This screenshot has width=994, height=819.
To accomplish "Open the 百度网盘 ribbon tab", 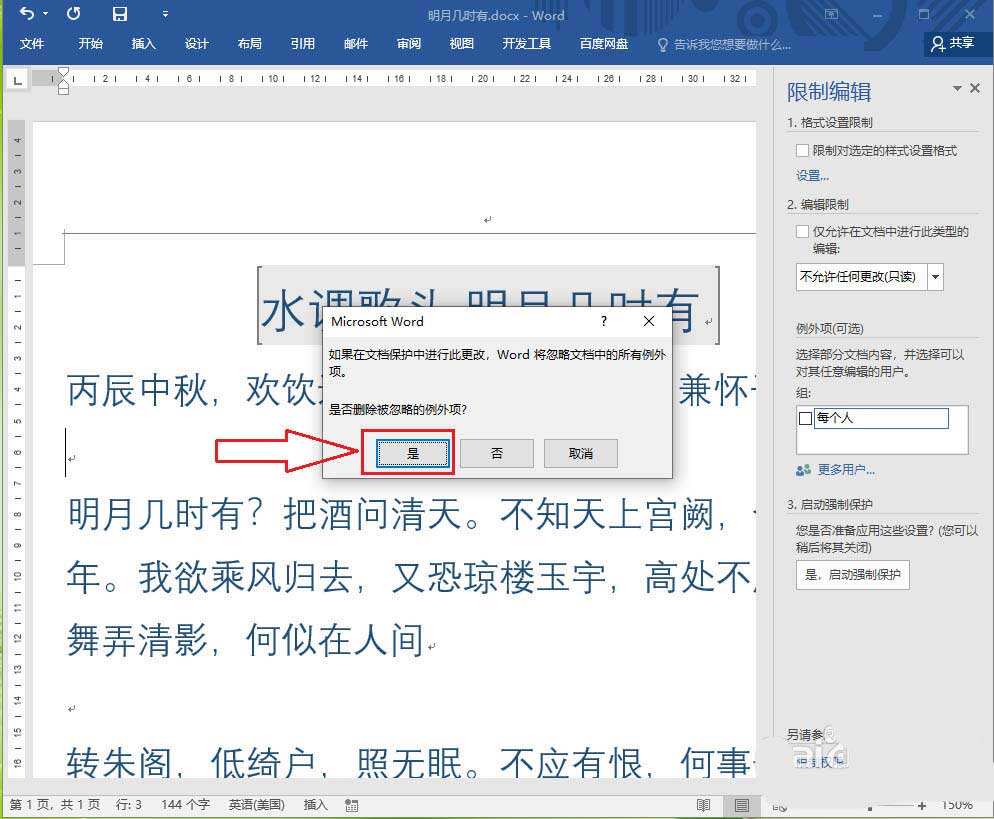I will [x=604, y=44].
